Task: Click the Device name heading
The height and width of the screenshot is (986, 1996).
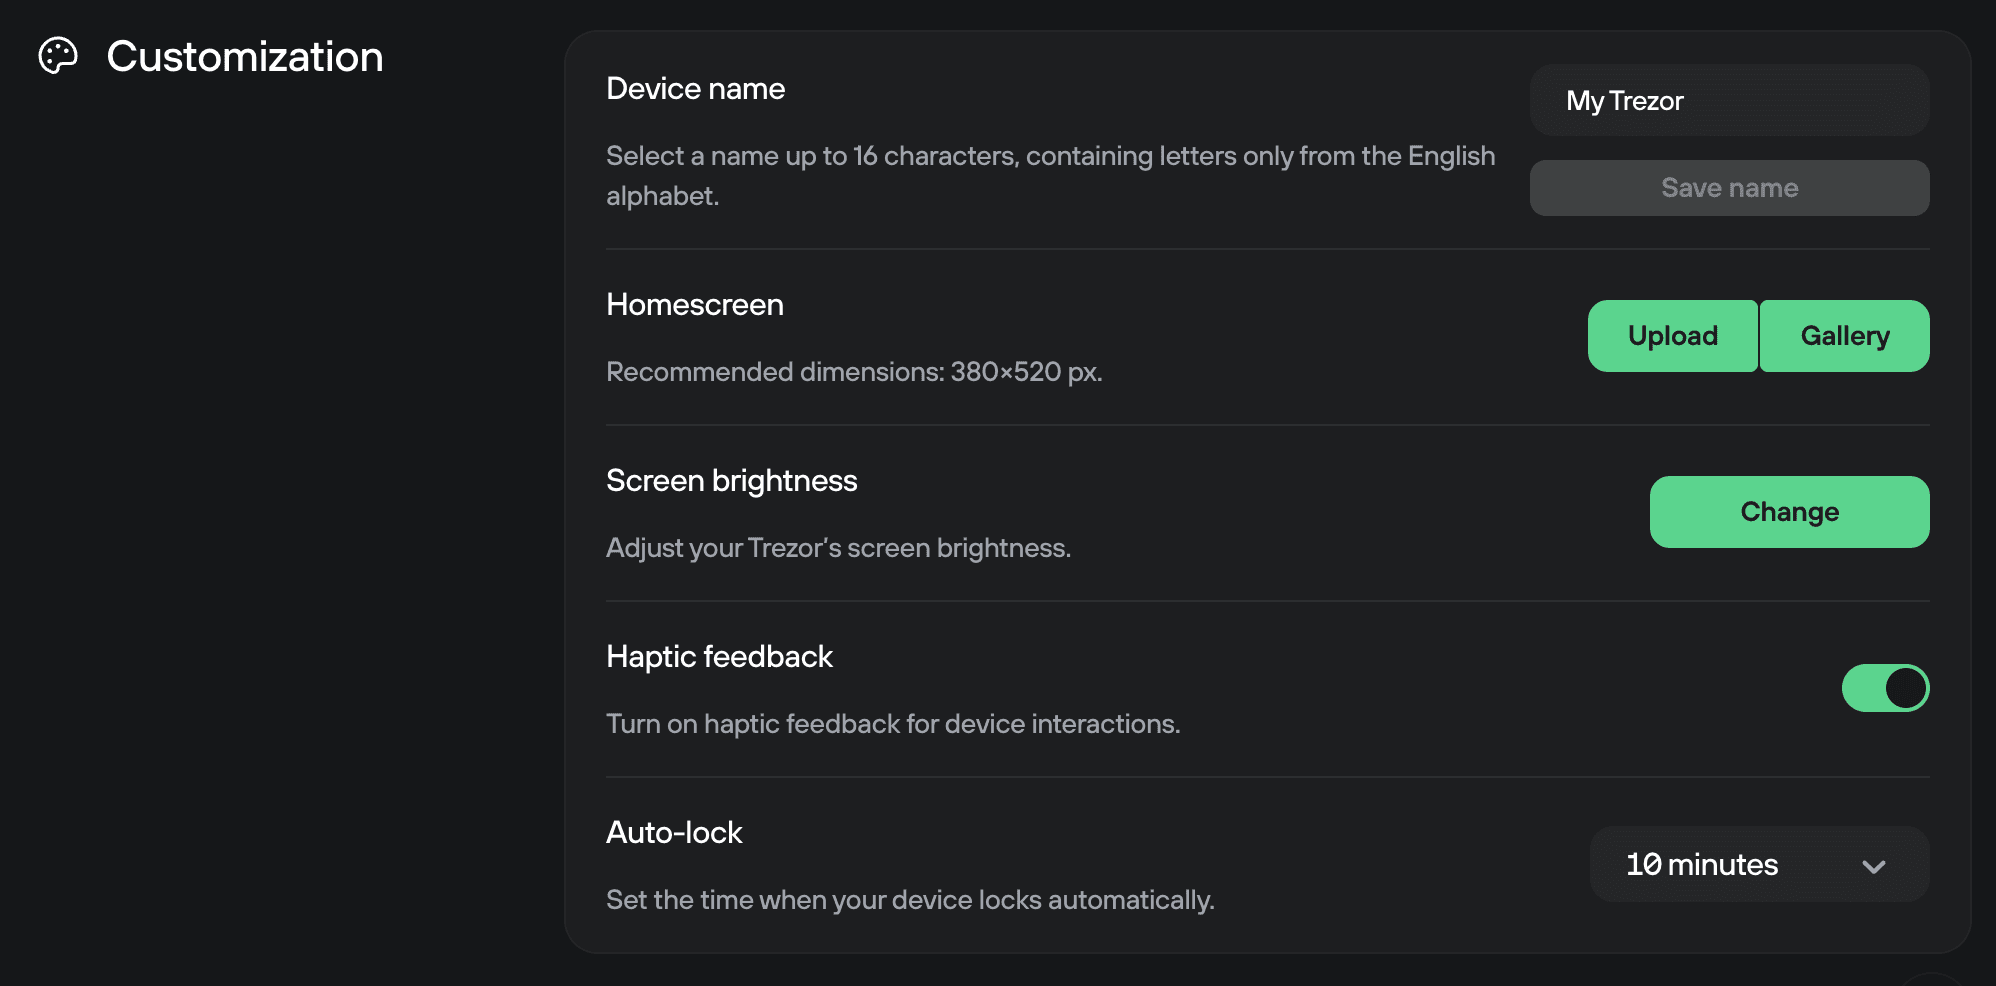Action: click(695, 88)
